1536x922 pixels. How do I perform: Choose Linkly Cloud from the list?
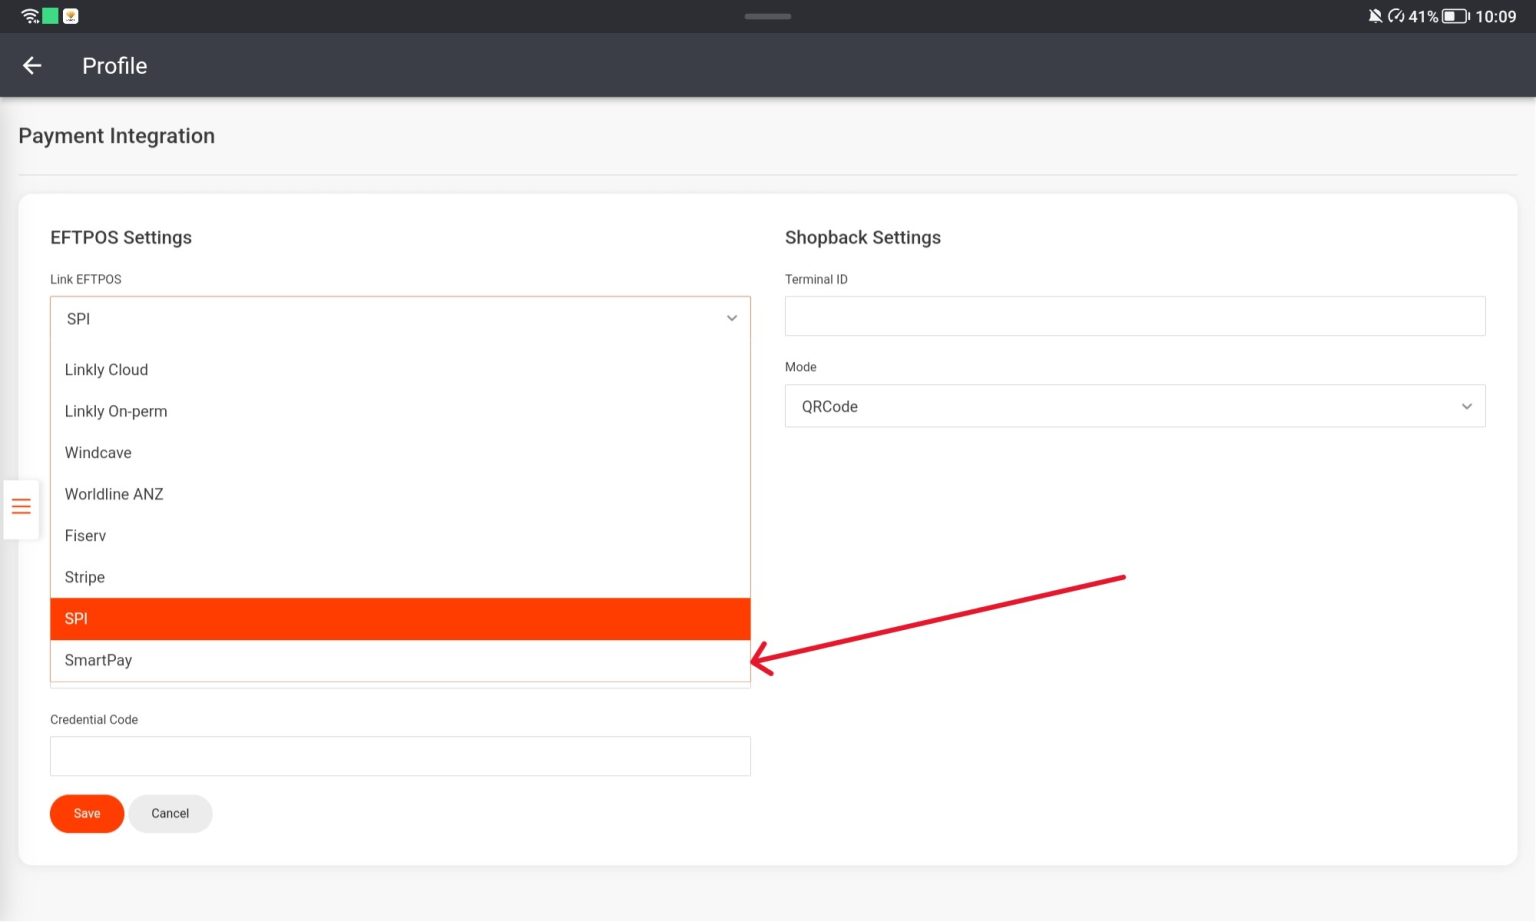(106, 370)
